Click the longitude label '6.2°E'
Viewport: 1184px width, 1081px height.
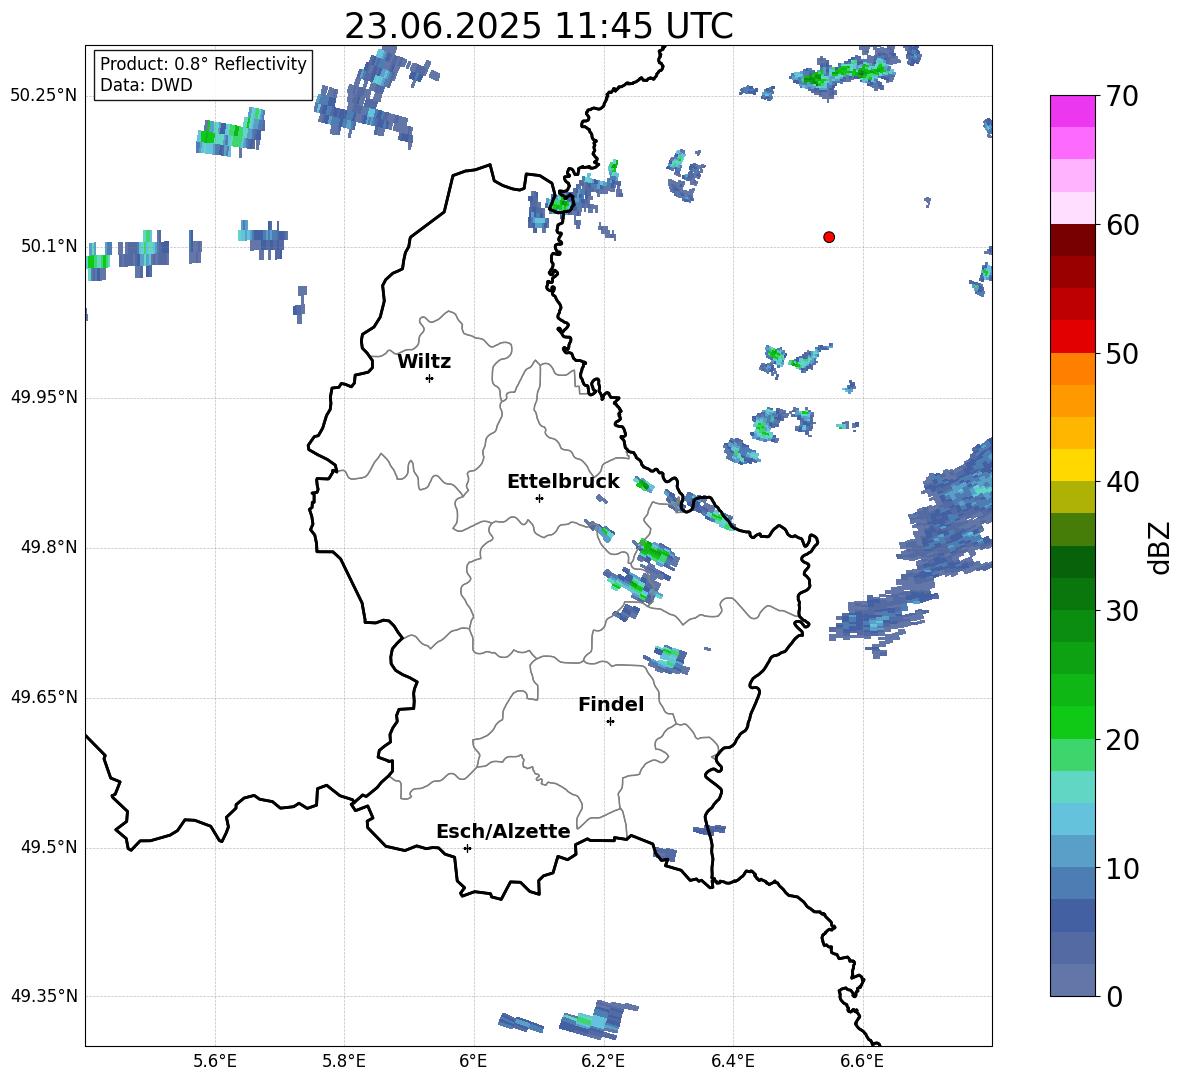click(603, 1061)
